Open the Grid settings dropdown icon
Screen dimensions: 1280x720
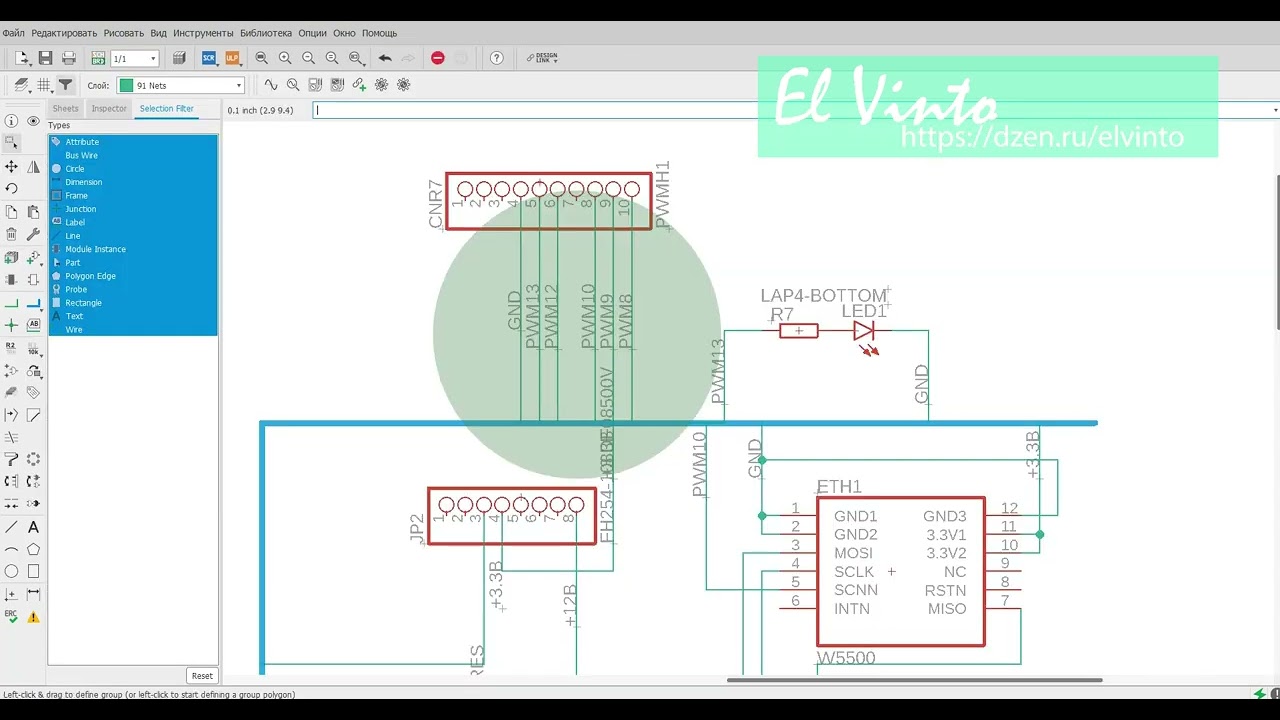coord(44,85)
